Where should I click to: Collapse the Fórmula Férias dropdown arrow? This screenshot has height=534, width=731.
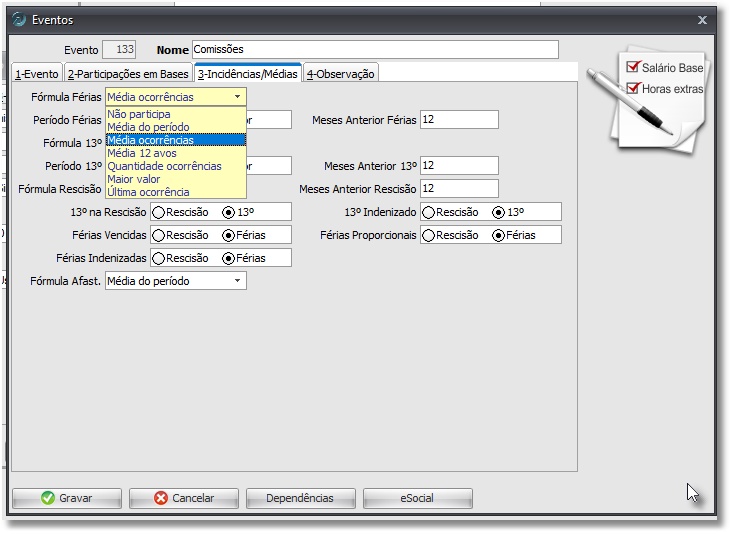click(x=237, y=97)
